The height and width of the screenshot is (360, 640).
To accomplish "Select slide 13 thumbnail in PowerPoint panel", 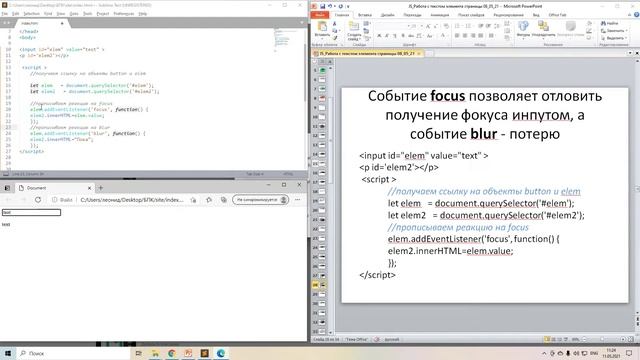I will pos(322,145).
